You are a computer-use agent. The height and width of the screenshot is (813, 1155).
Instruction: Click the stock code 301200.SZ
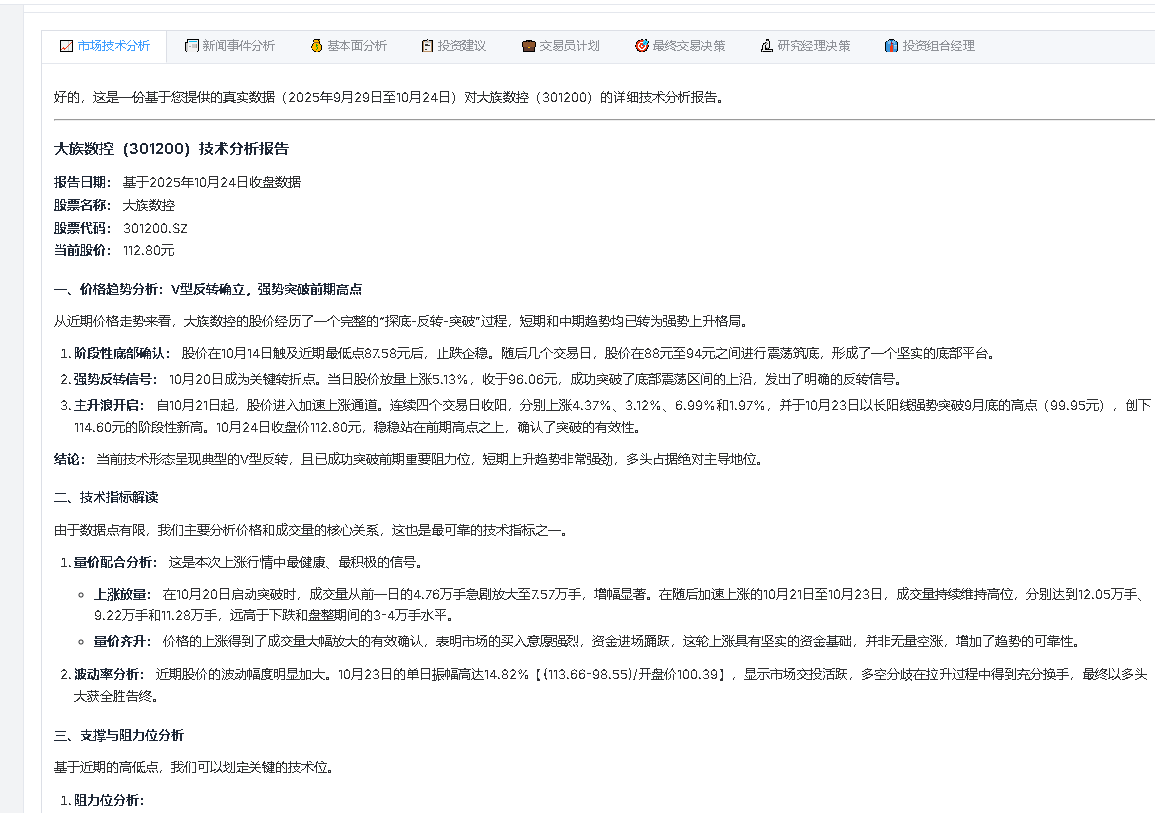(x=155, y=228)
